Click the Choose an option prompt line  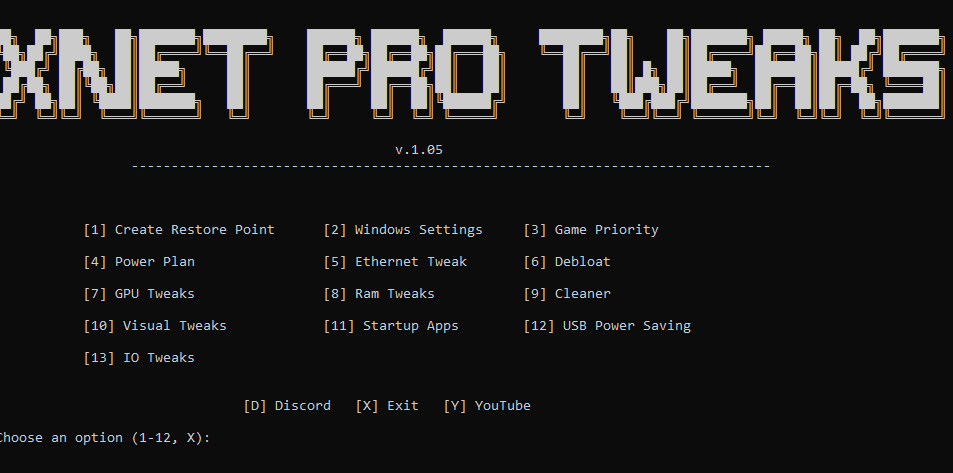103,438
